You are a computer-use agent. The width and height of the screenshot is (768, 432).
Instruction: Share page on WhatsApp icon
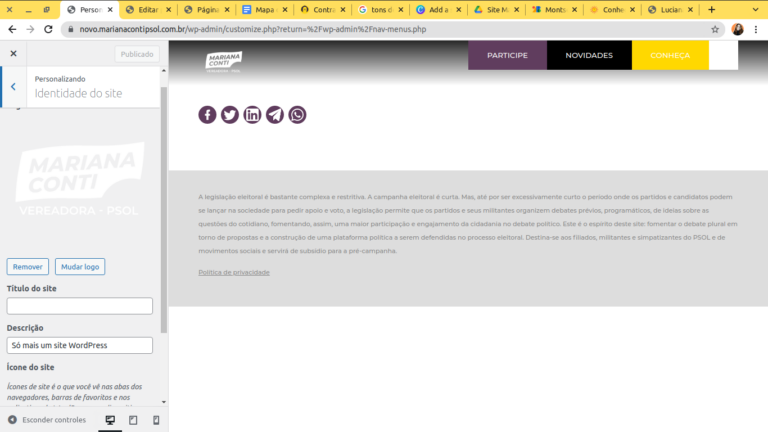click(x=297, y=115)
